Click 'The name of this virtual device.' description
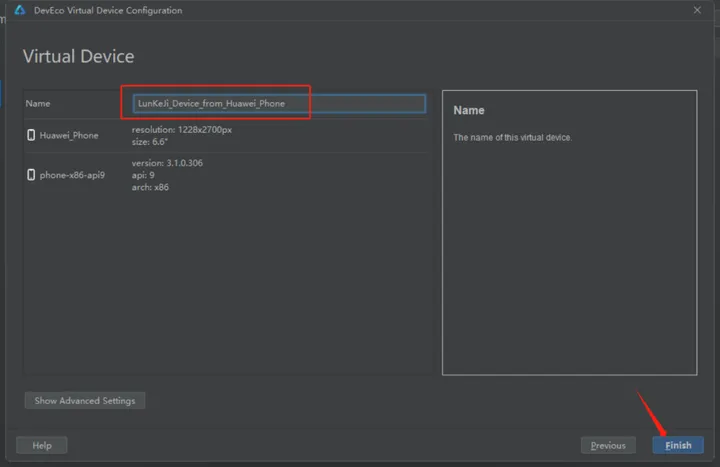 512,138
